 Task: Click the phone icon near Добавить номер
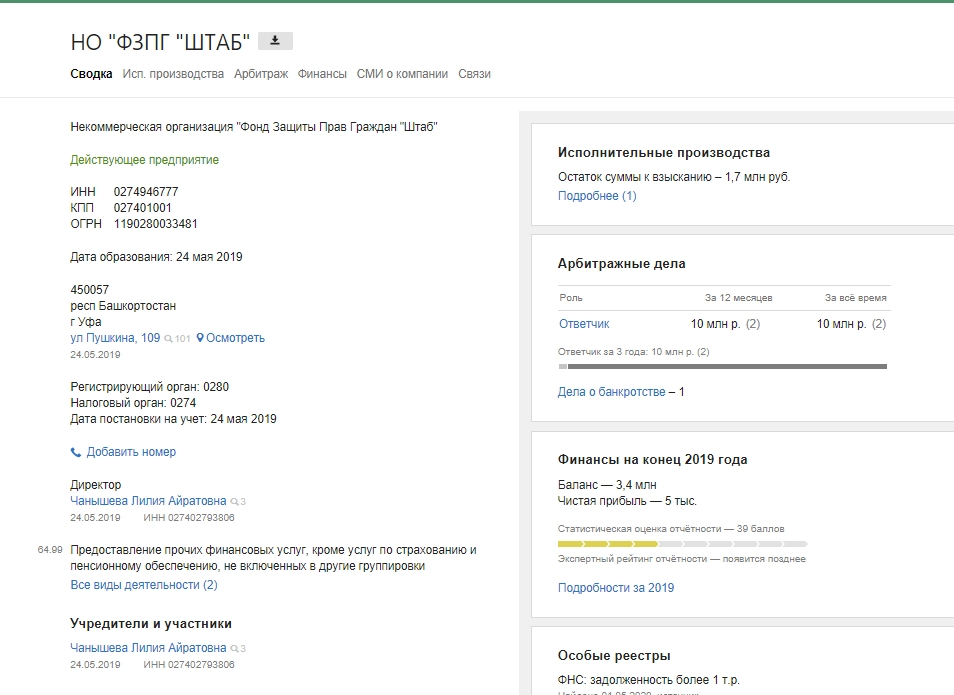[76, 452]
